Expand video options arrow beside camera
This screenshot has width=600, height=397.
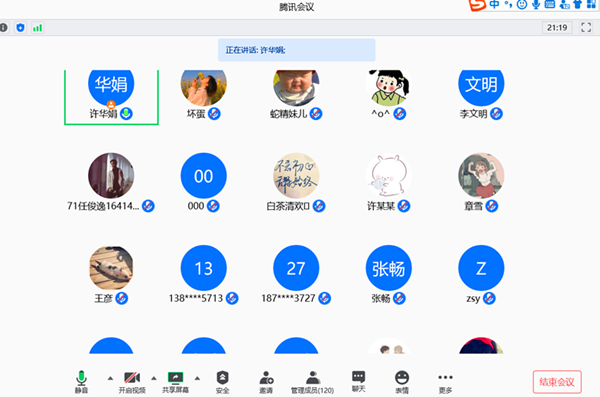point(154,378)
